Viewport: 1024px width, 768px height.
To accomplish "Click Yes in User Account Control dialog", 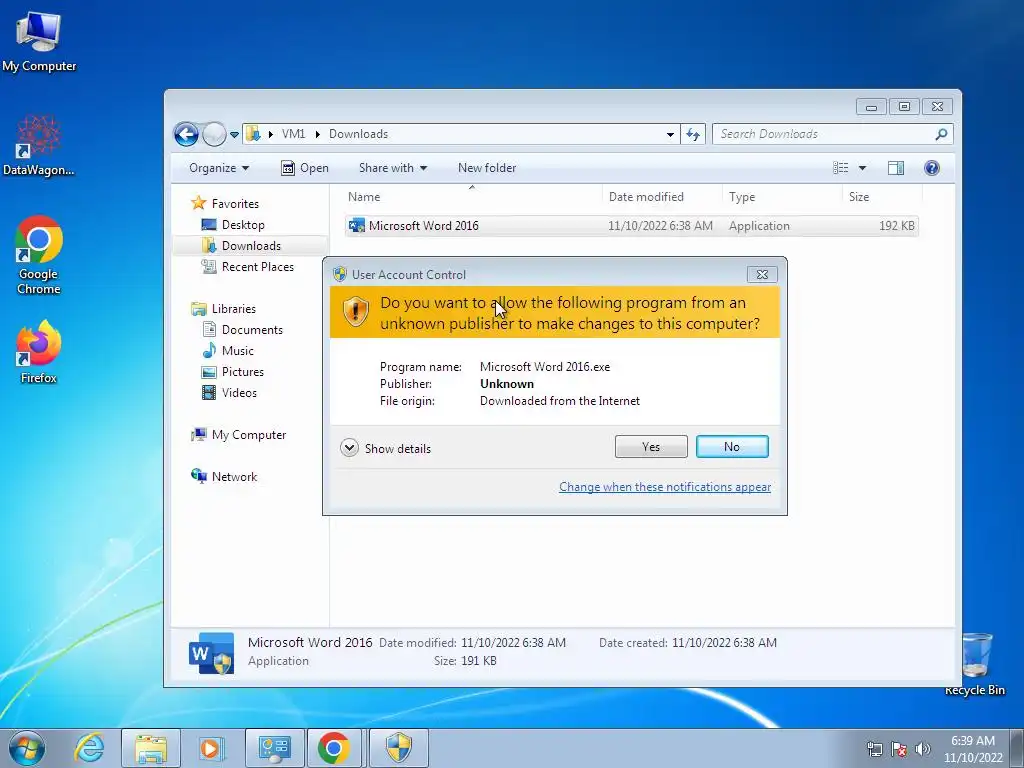I will pos(650,447).
